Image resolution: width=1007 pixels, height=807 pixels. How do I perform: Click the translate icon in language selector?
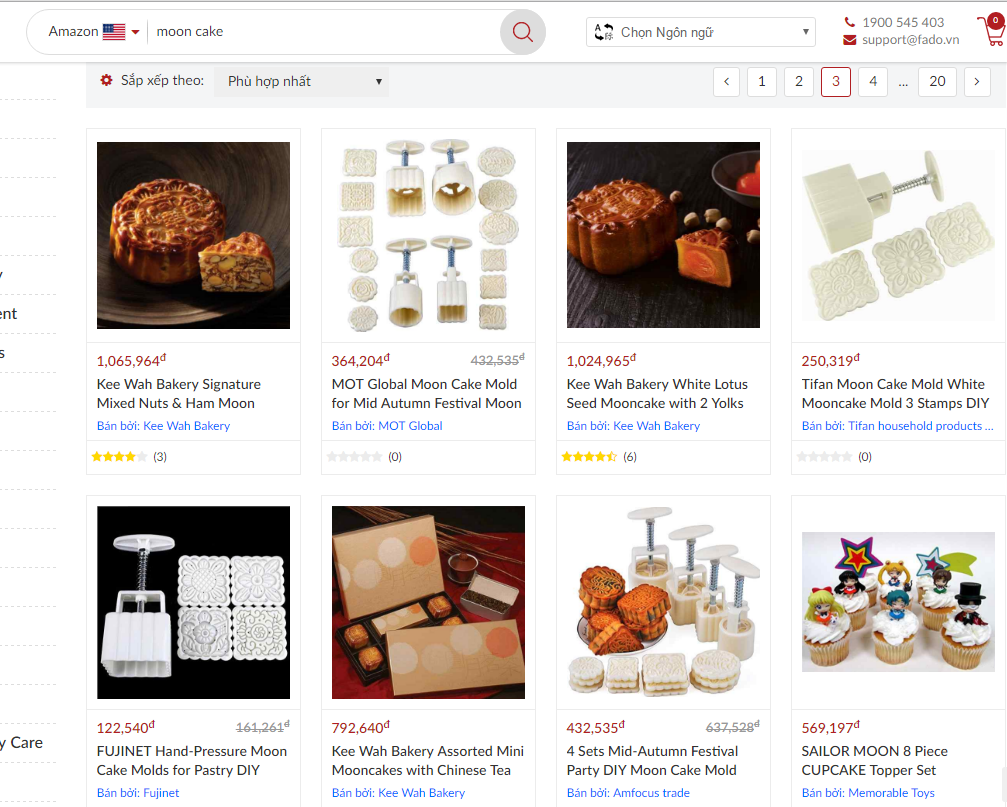pos(603,32)
